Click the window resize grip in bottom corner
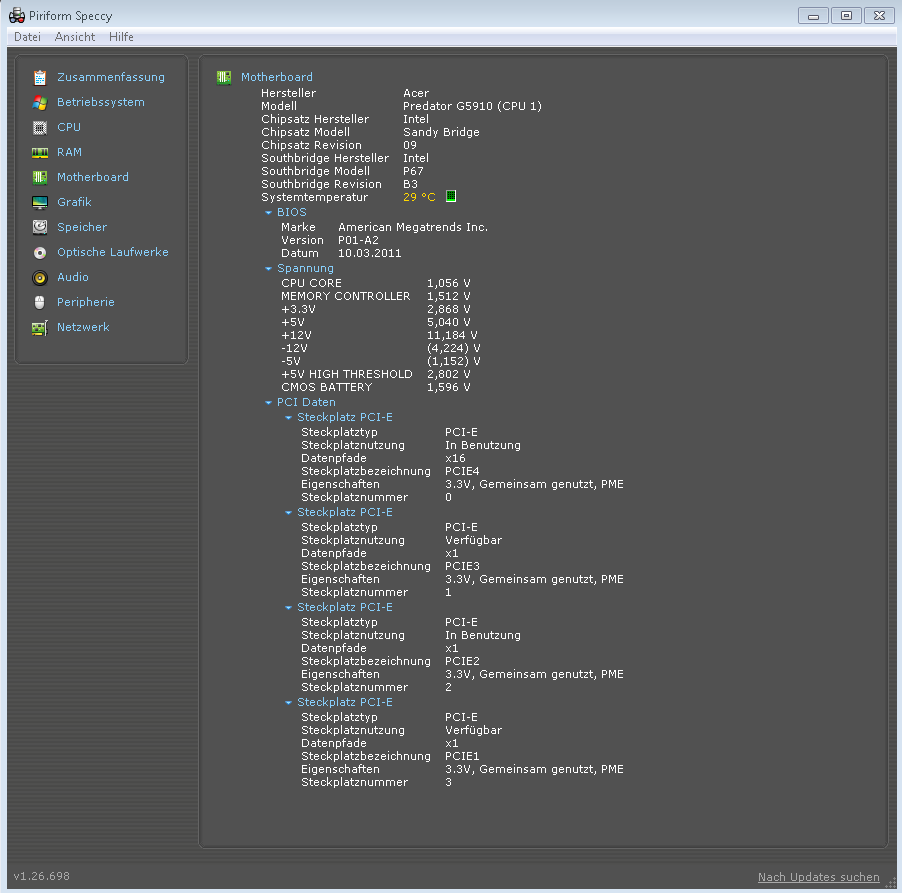Screen dimensions: 902x893 pos(892,884)
